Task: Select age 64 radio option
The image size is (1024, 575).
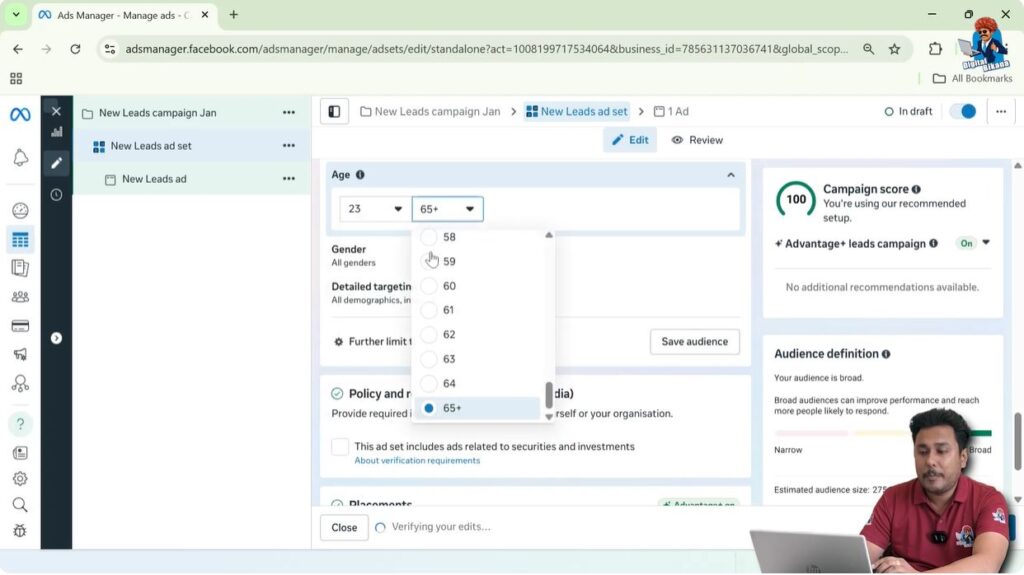Action: click(x=428, y=384)
